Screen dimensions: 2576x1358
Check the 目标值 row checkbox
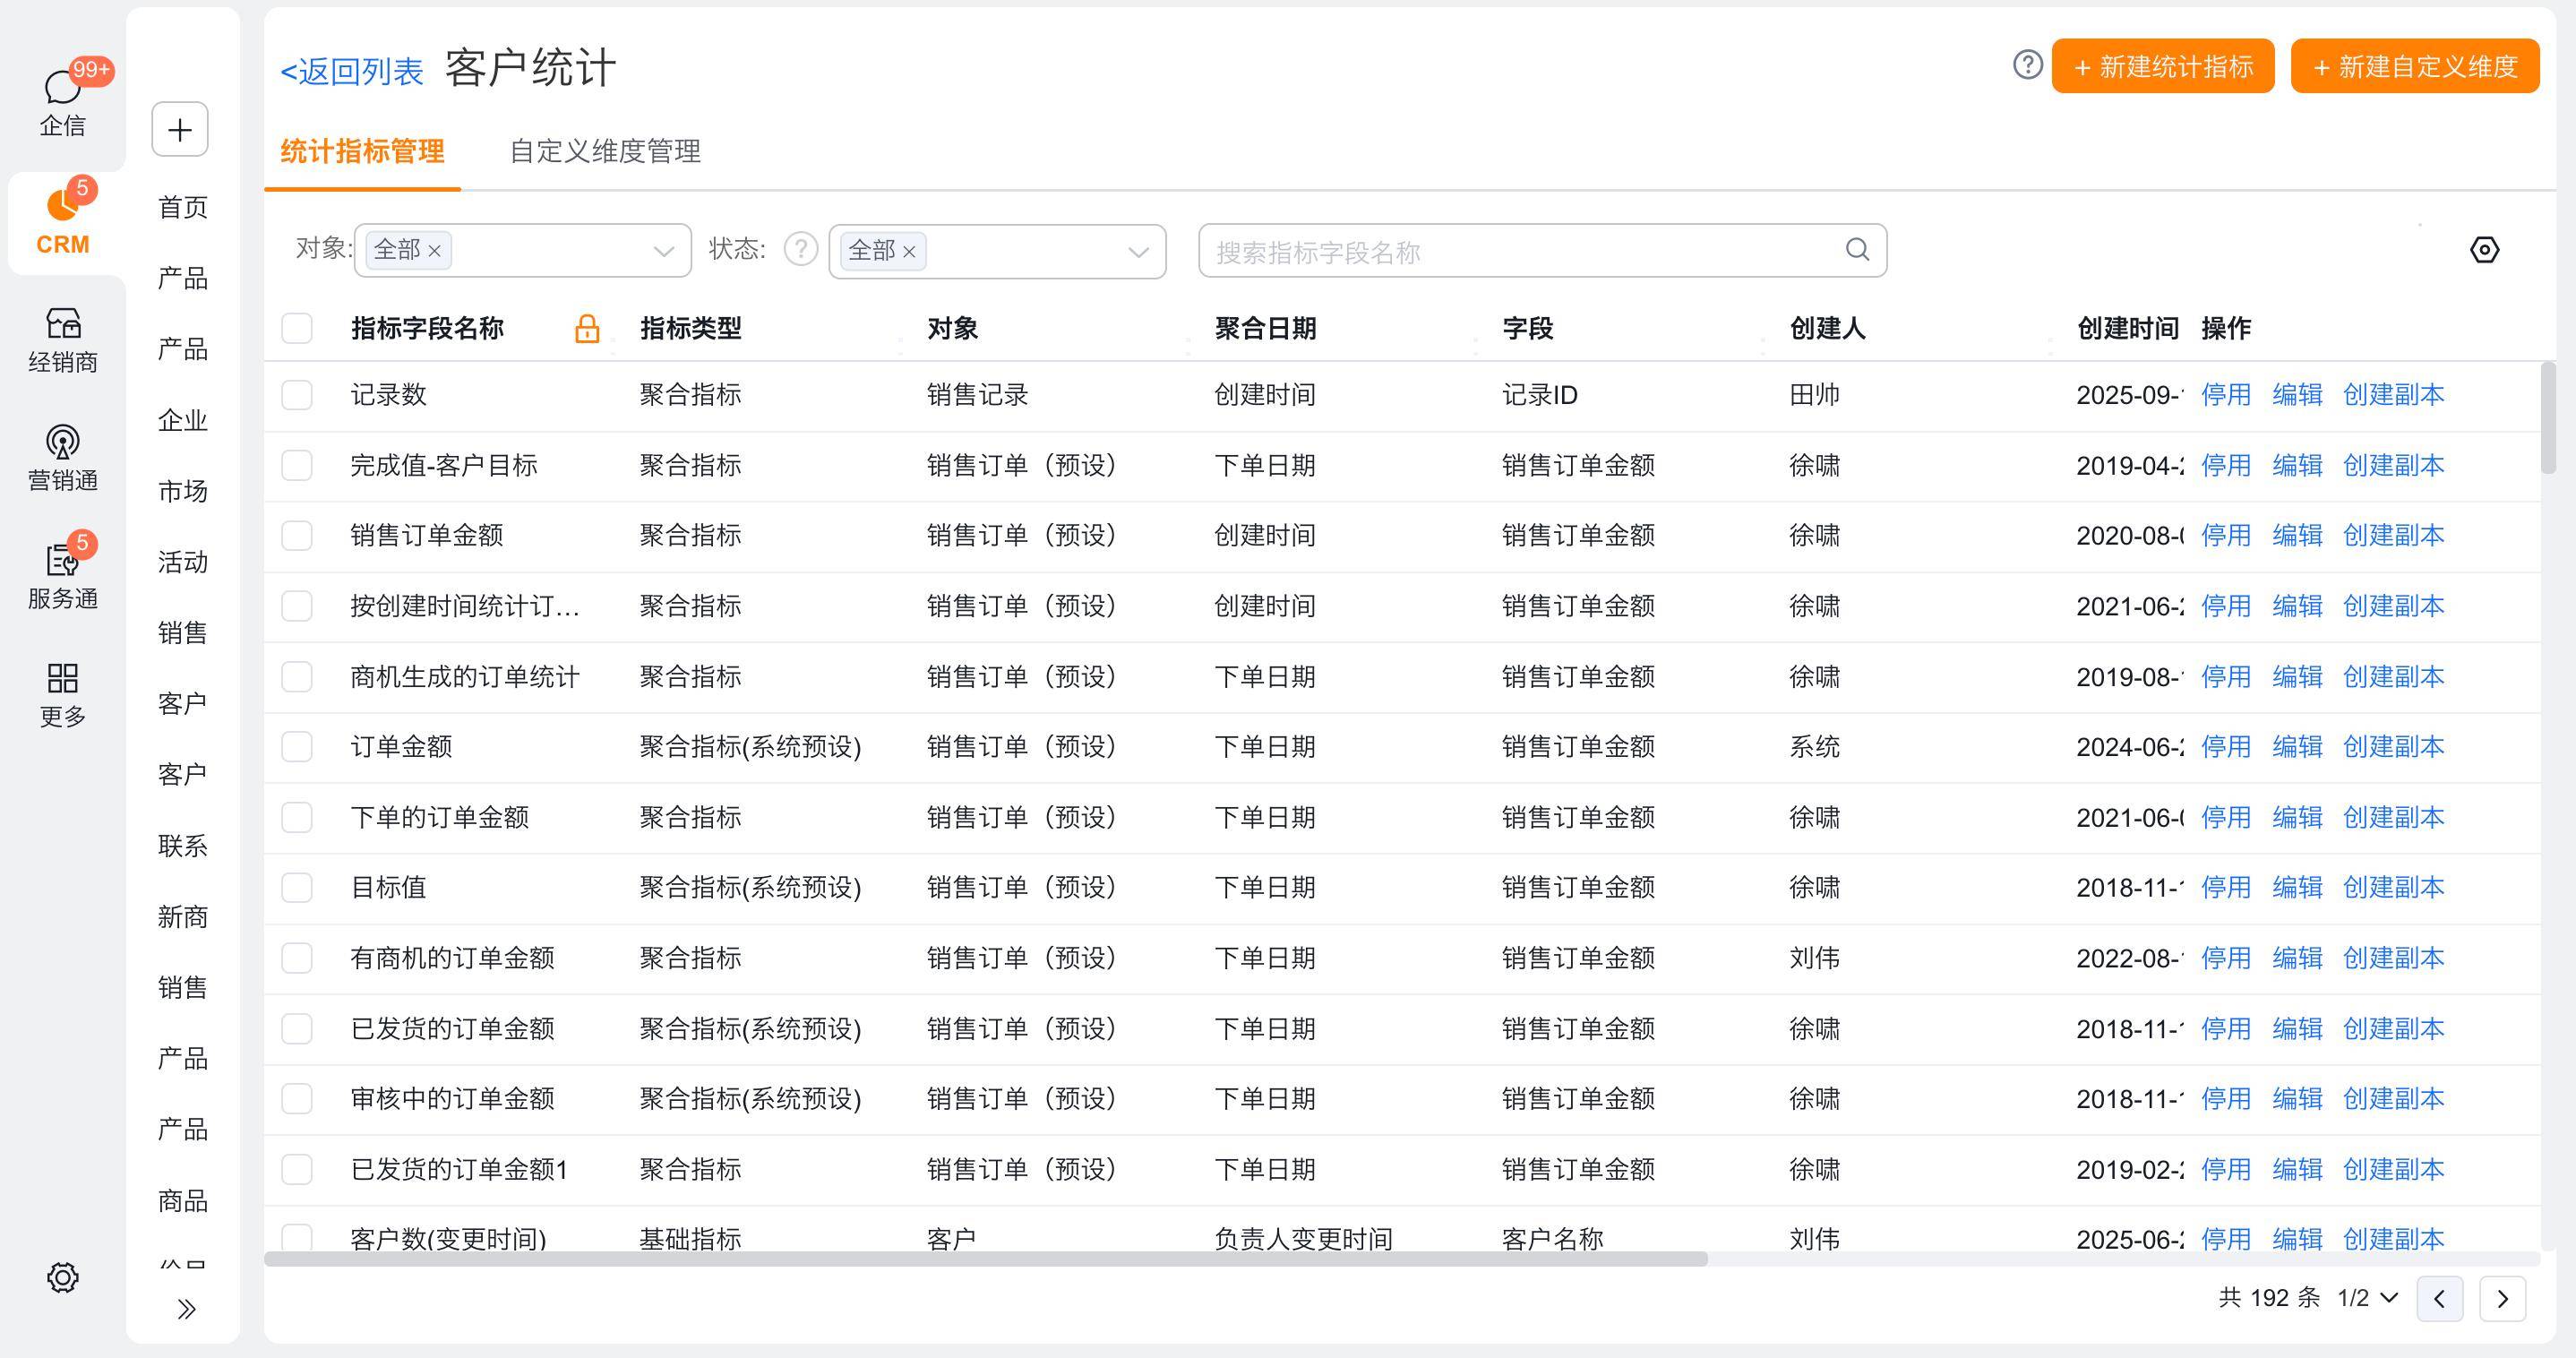tap(297, 888)
